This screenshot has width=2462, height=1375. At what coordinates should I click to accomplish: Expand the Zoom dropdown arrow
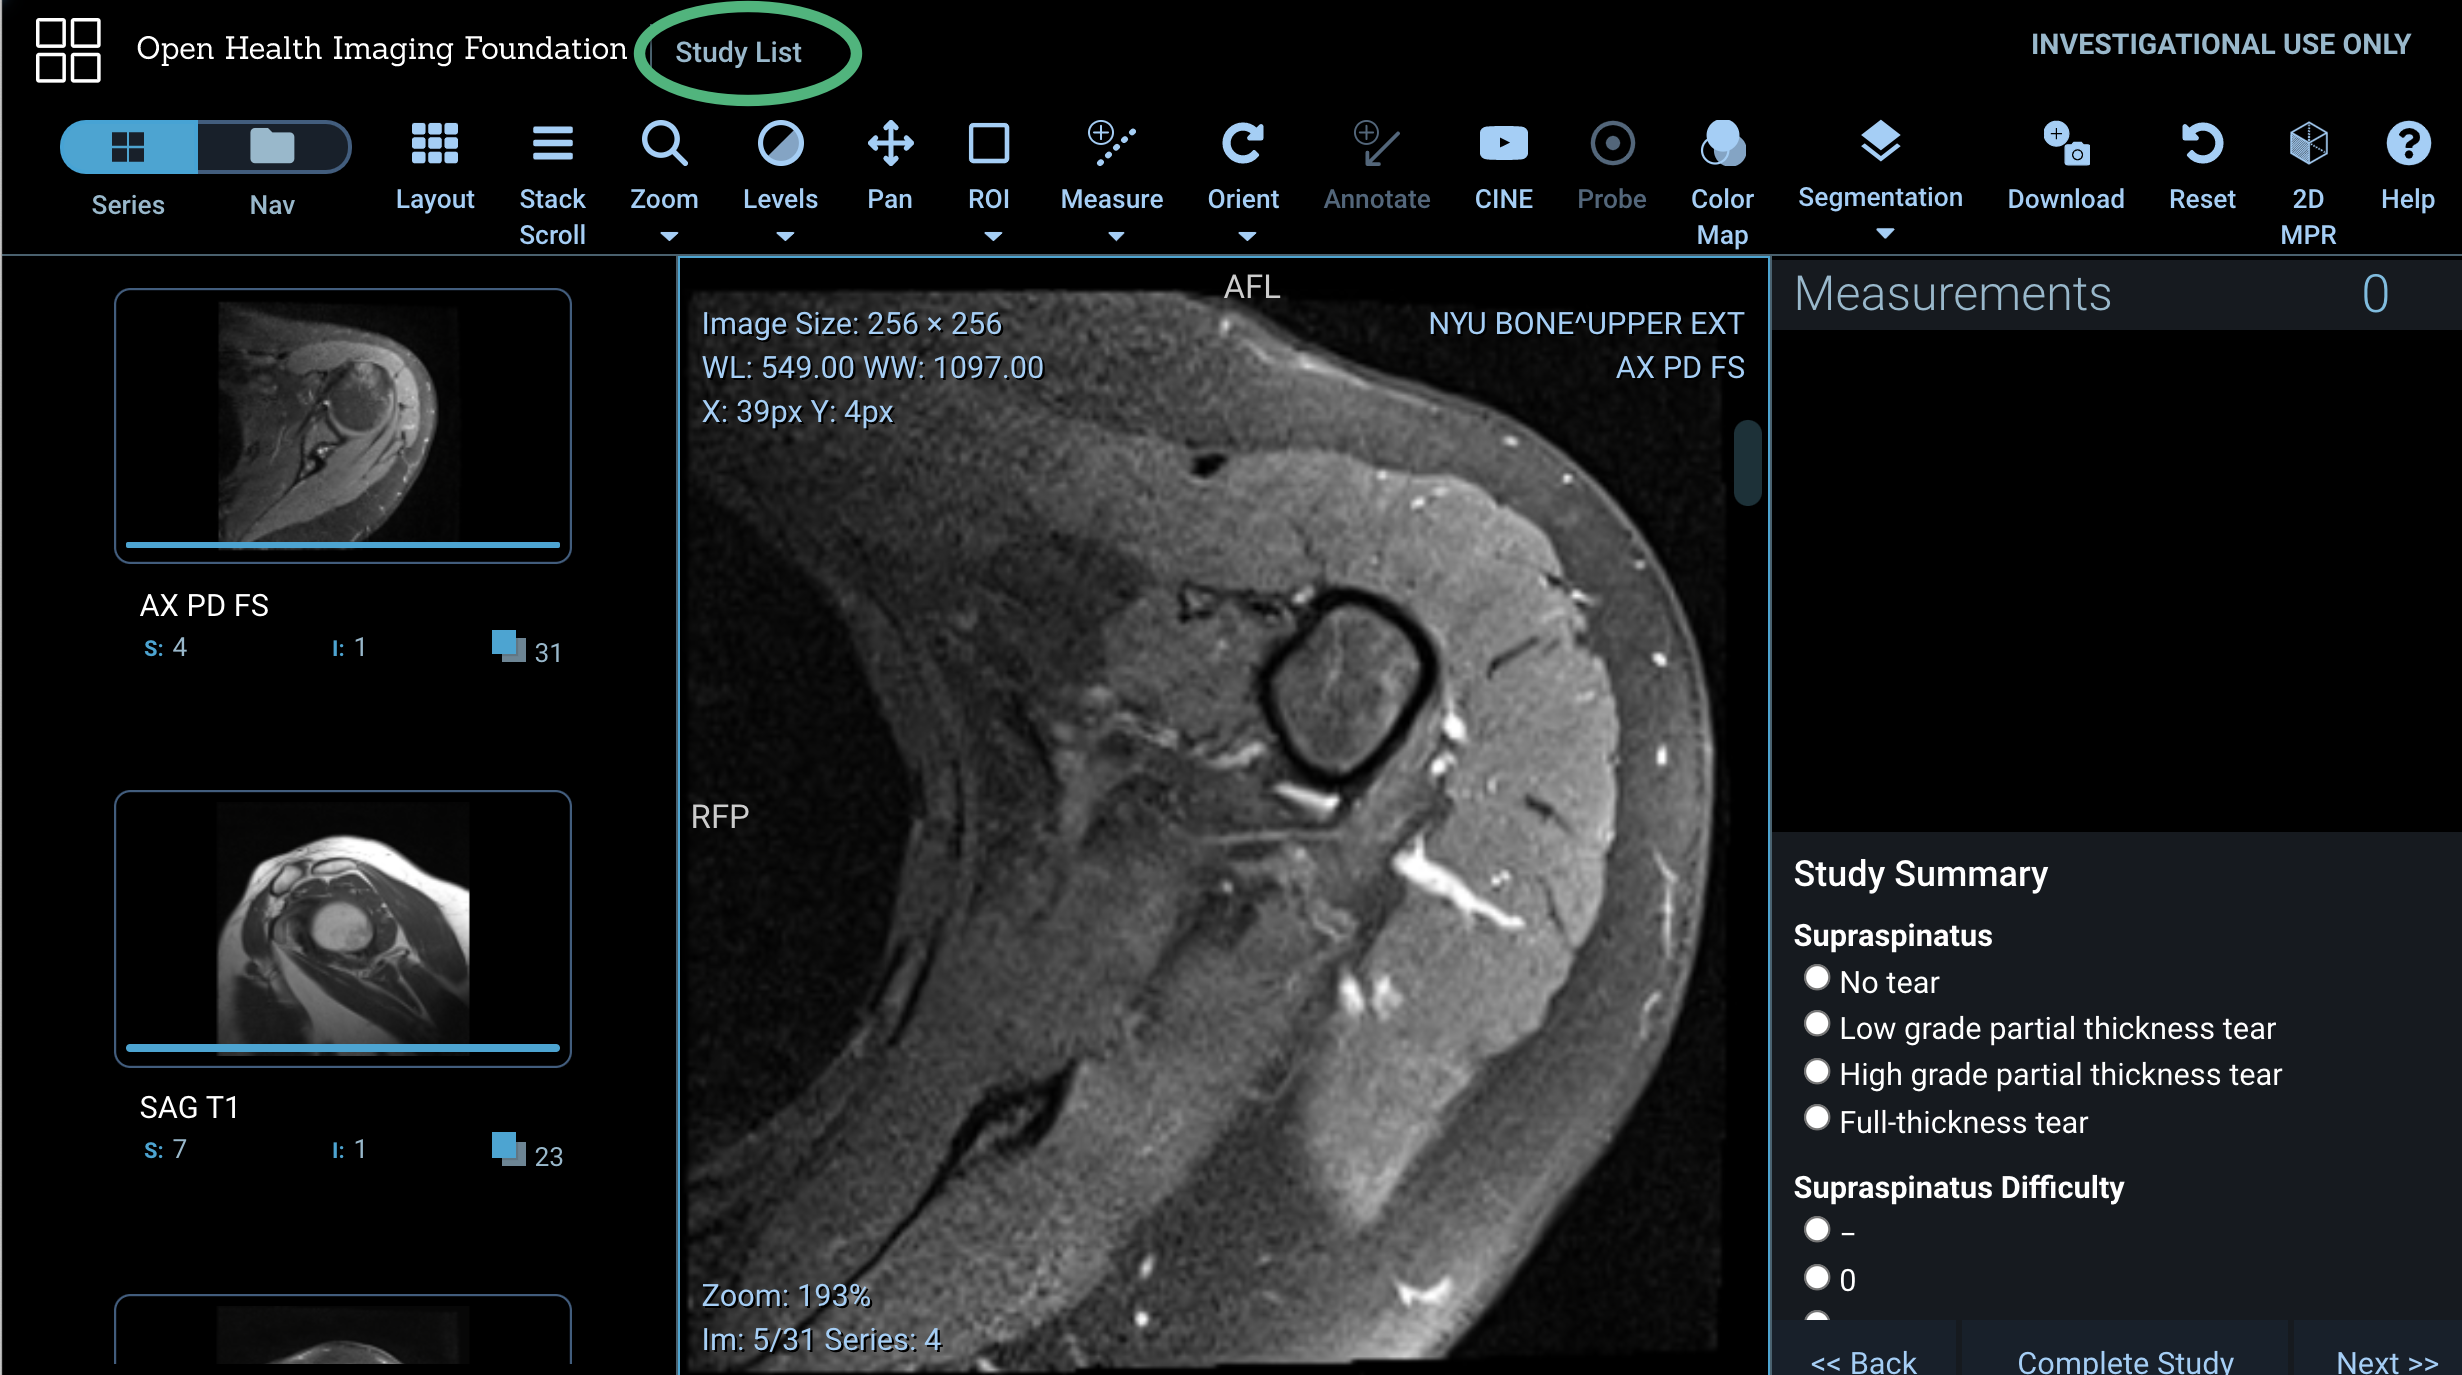click(669, 237)
